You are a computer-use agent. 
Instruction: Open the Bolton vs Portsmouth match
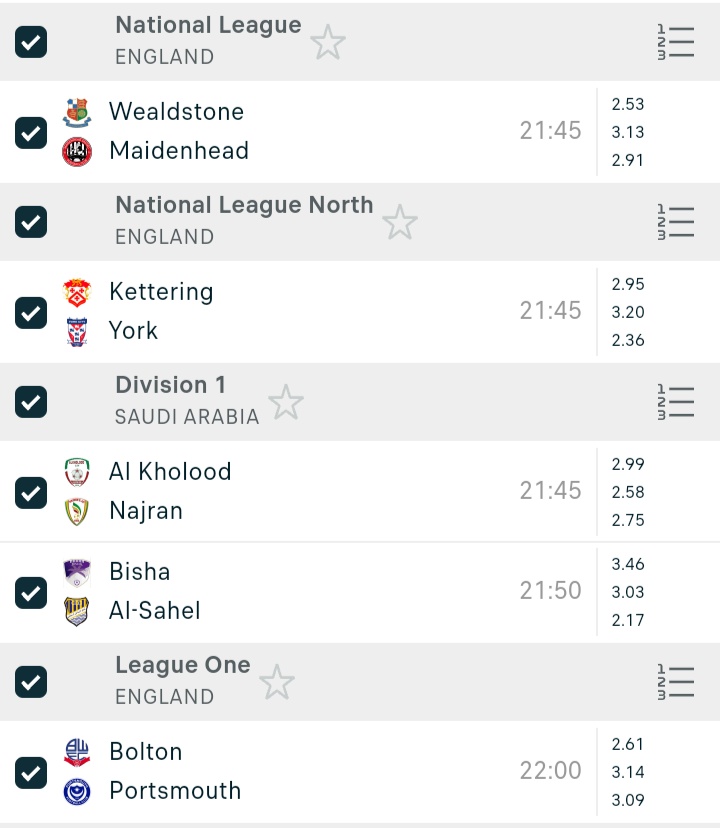pos(300,771)
